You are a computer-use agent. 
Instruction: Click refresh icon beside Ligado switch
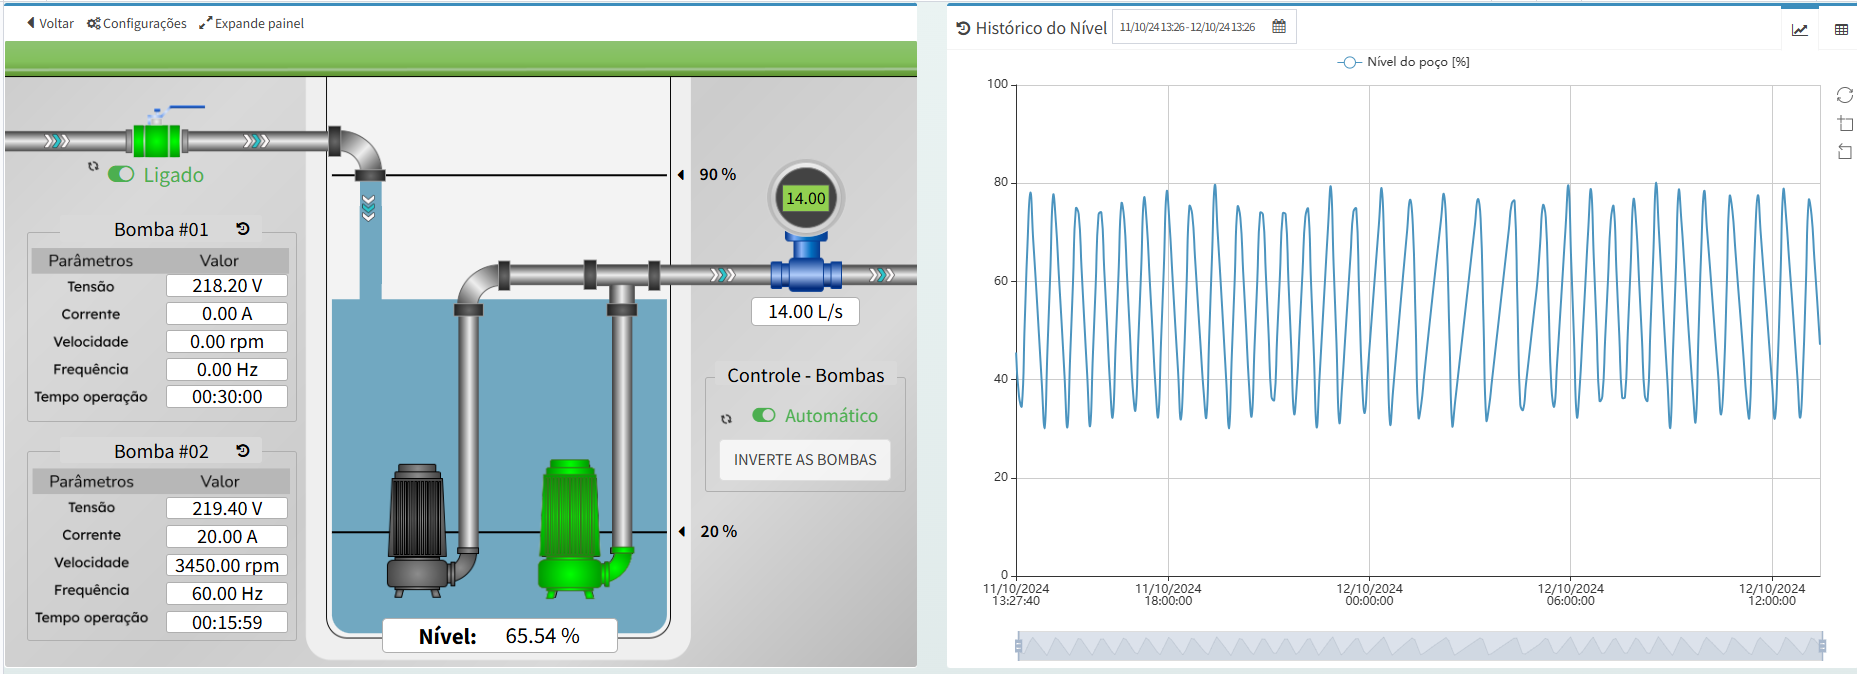pos(93,167)
